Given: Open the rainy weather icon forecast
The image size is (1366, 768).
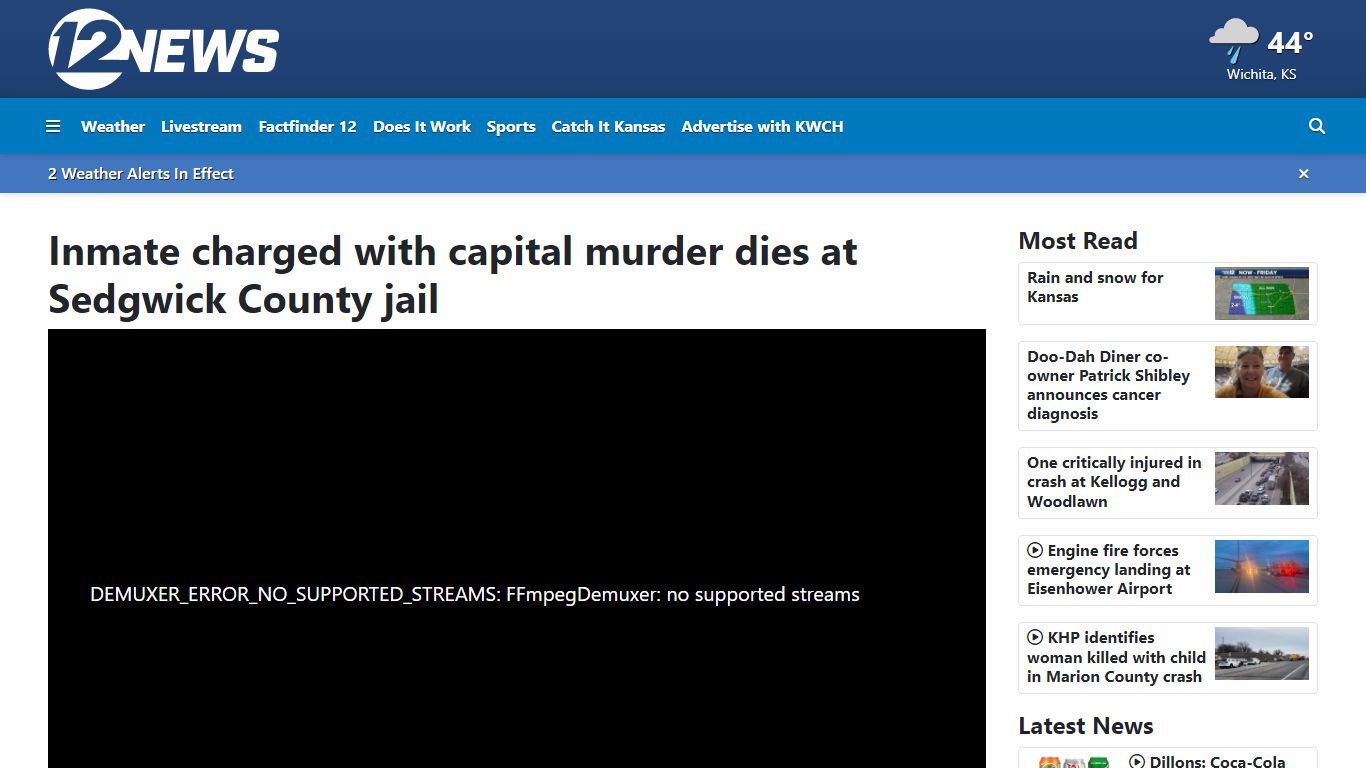Looking at the screenshot, I should [x=1234, y=41].
